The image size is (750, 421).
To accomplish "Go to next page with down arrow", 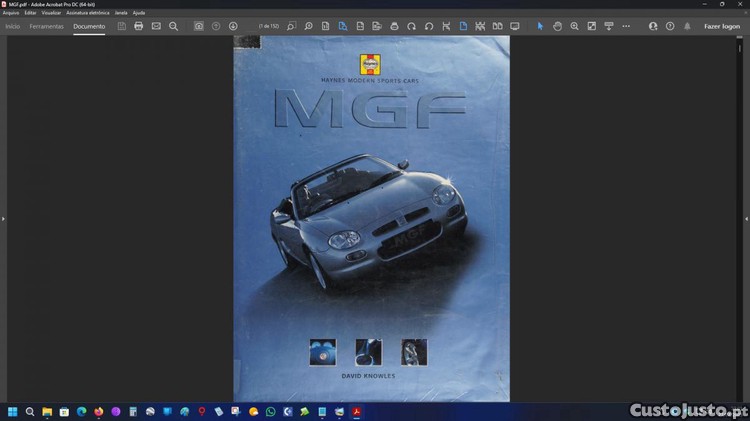I will click(233, 26).
